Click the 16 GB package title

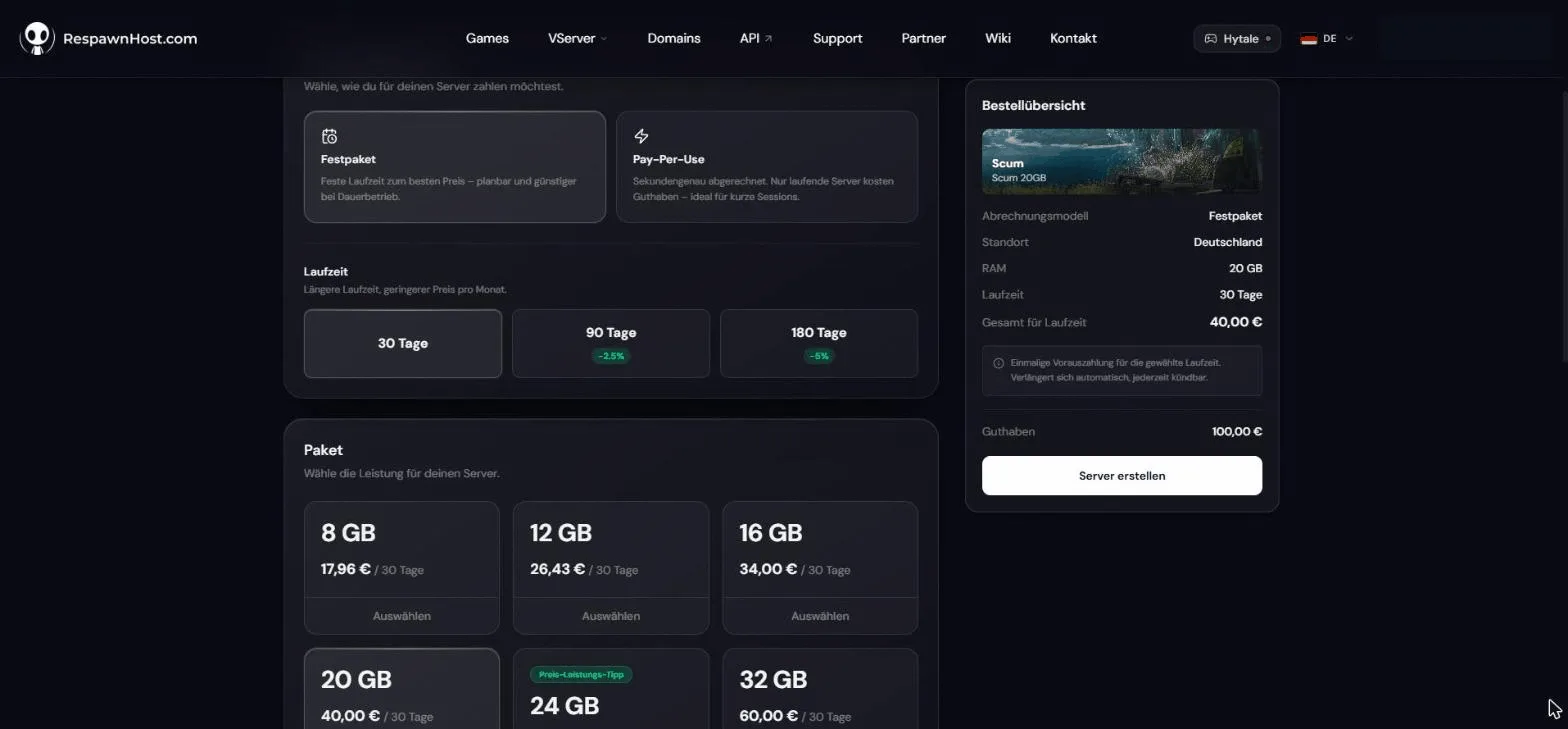click(770, 533)
